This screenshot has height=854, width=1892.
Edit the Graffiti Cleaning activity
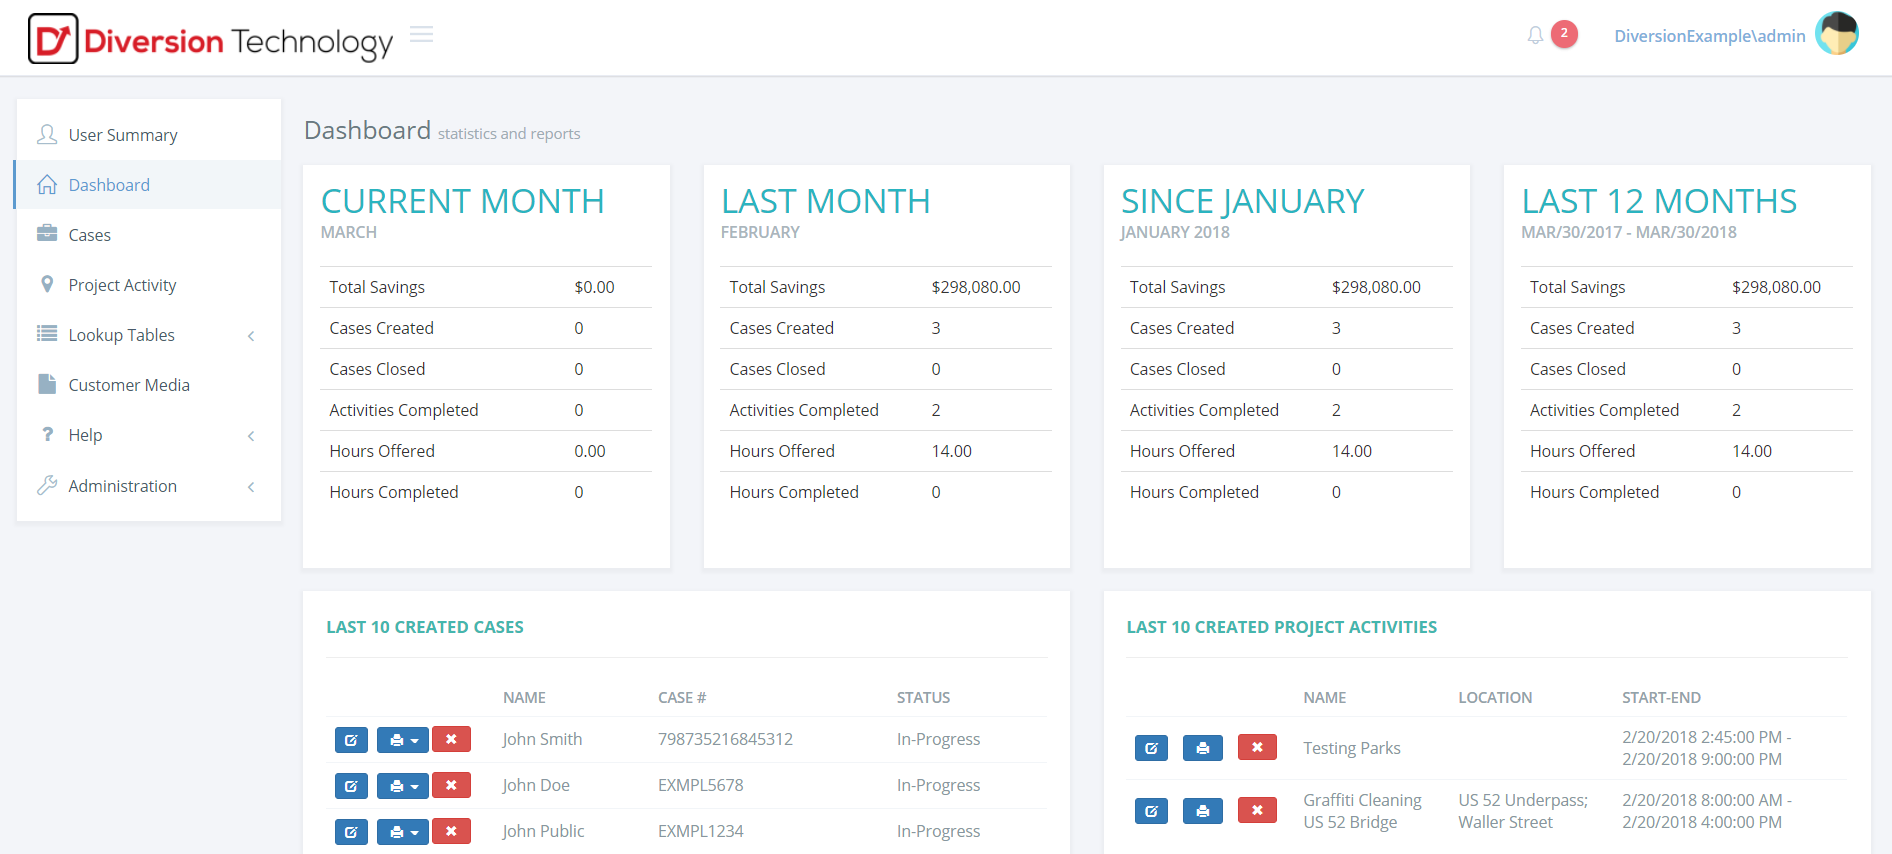[1151, 811]
